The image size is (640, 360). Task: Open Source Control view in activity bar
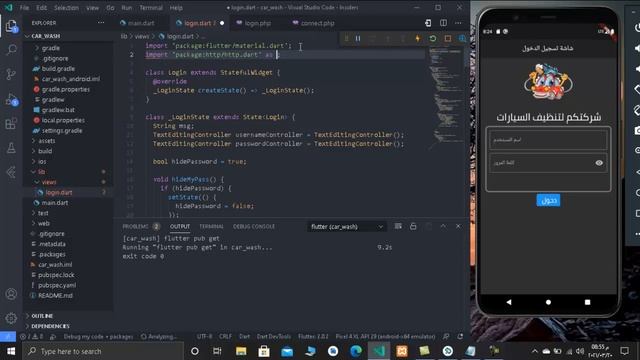(11, 74)
